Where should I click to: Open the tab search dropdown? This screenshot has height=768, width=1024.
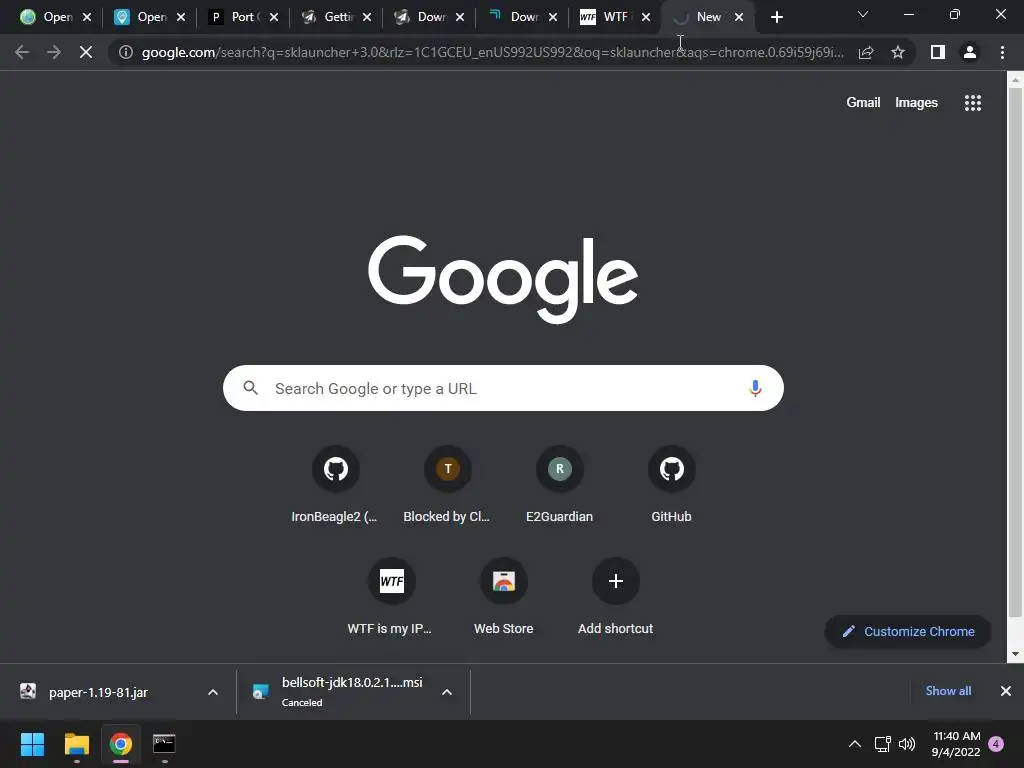(x=863, y=14)
